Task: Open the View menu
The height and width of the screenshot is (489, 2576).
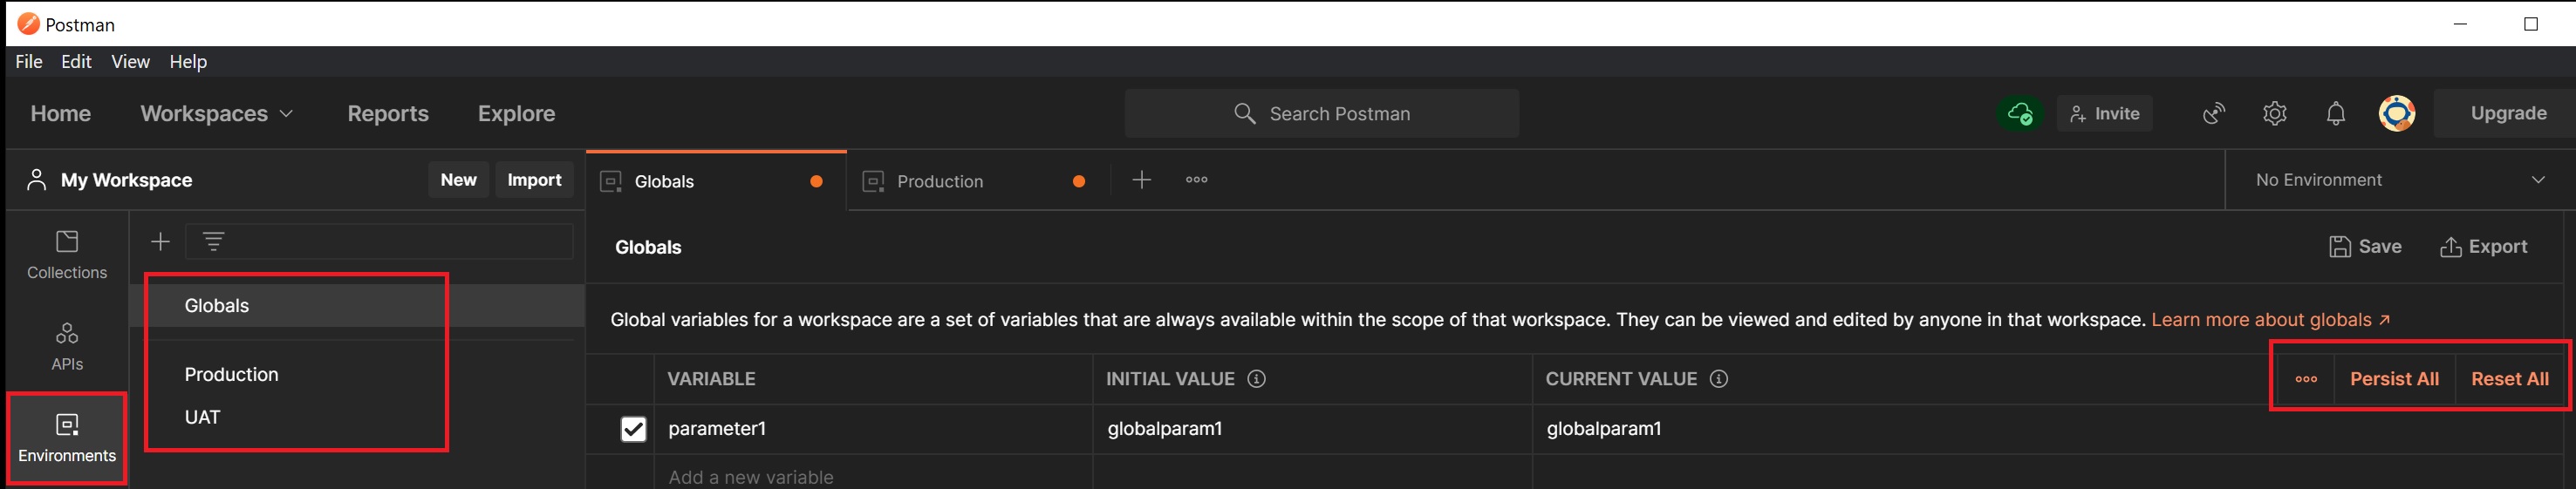Action: click(130, 62)
